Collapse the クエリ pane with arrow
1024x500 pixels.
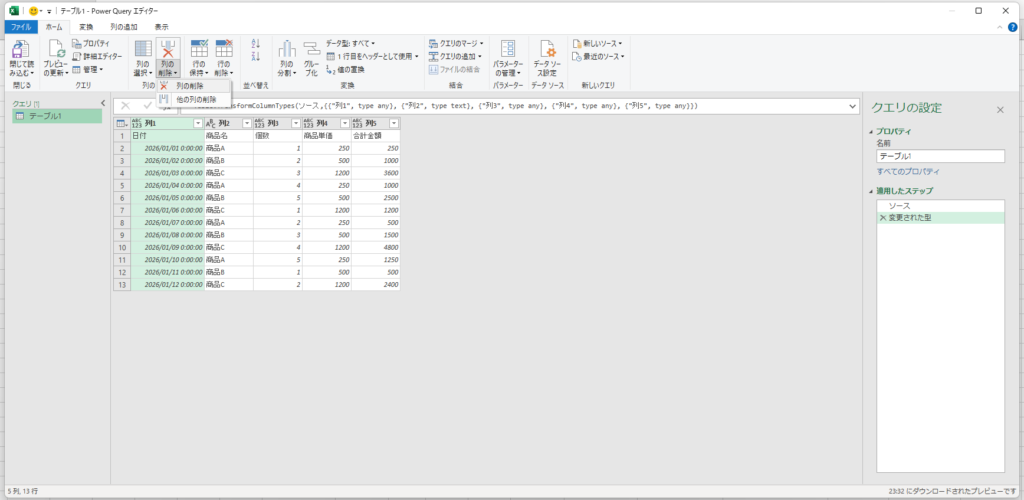click(103, 103)
